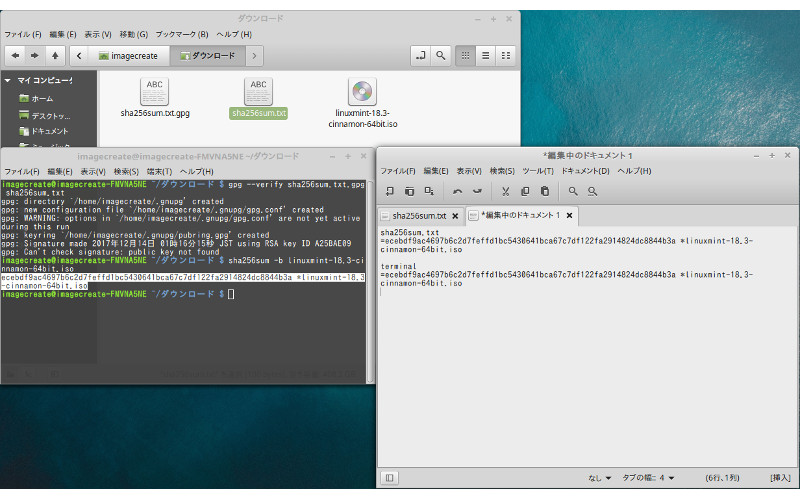Open file search in file manager

pyautogui.click(x=440, y=56)
